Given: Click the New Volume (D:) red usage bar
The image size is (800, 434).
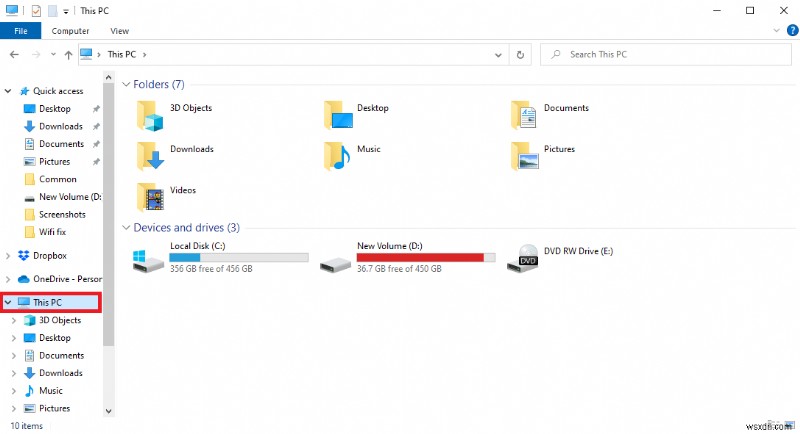Looking at the screenshot, I should [x=426, y=258].
